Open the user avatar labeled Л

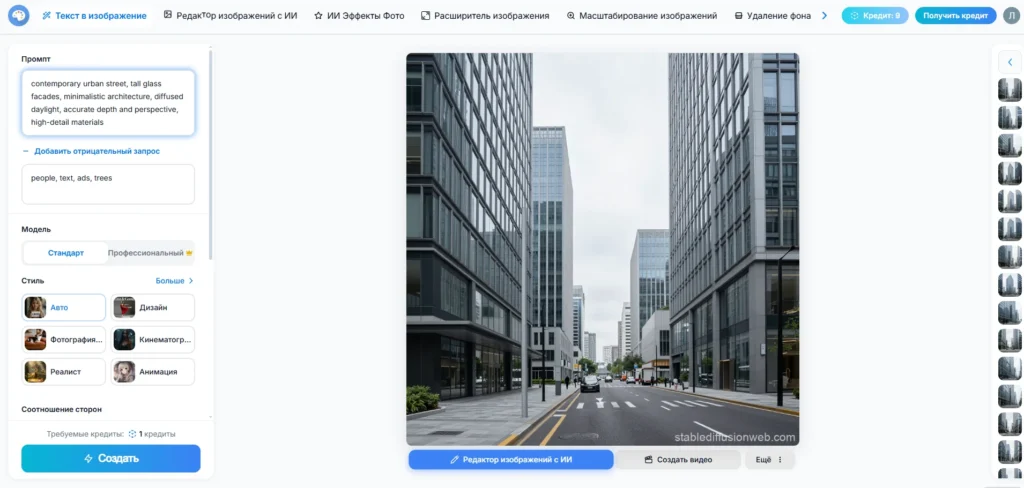(x=1010, y=16)
